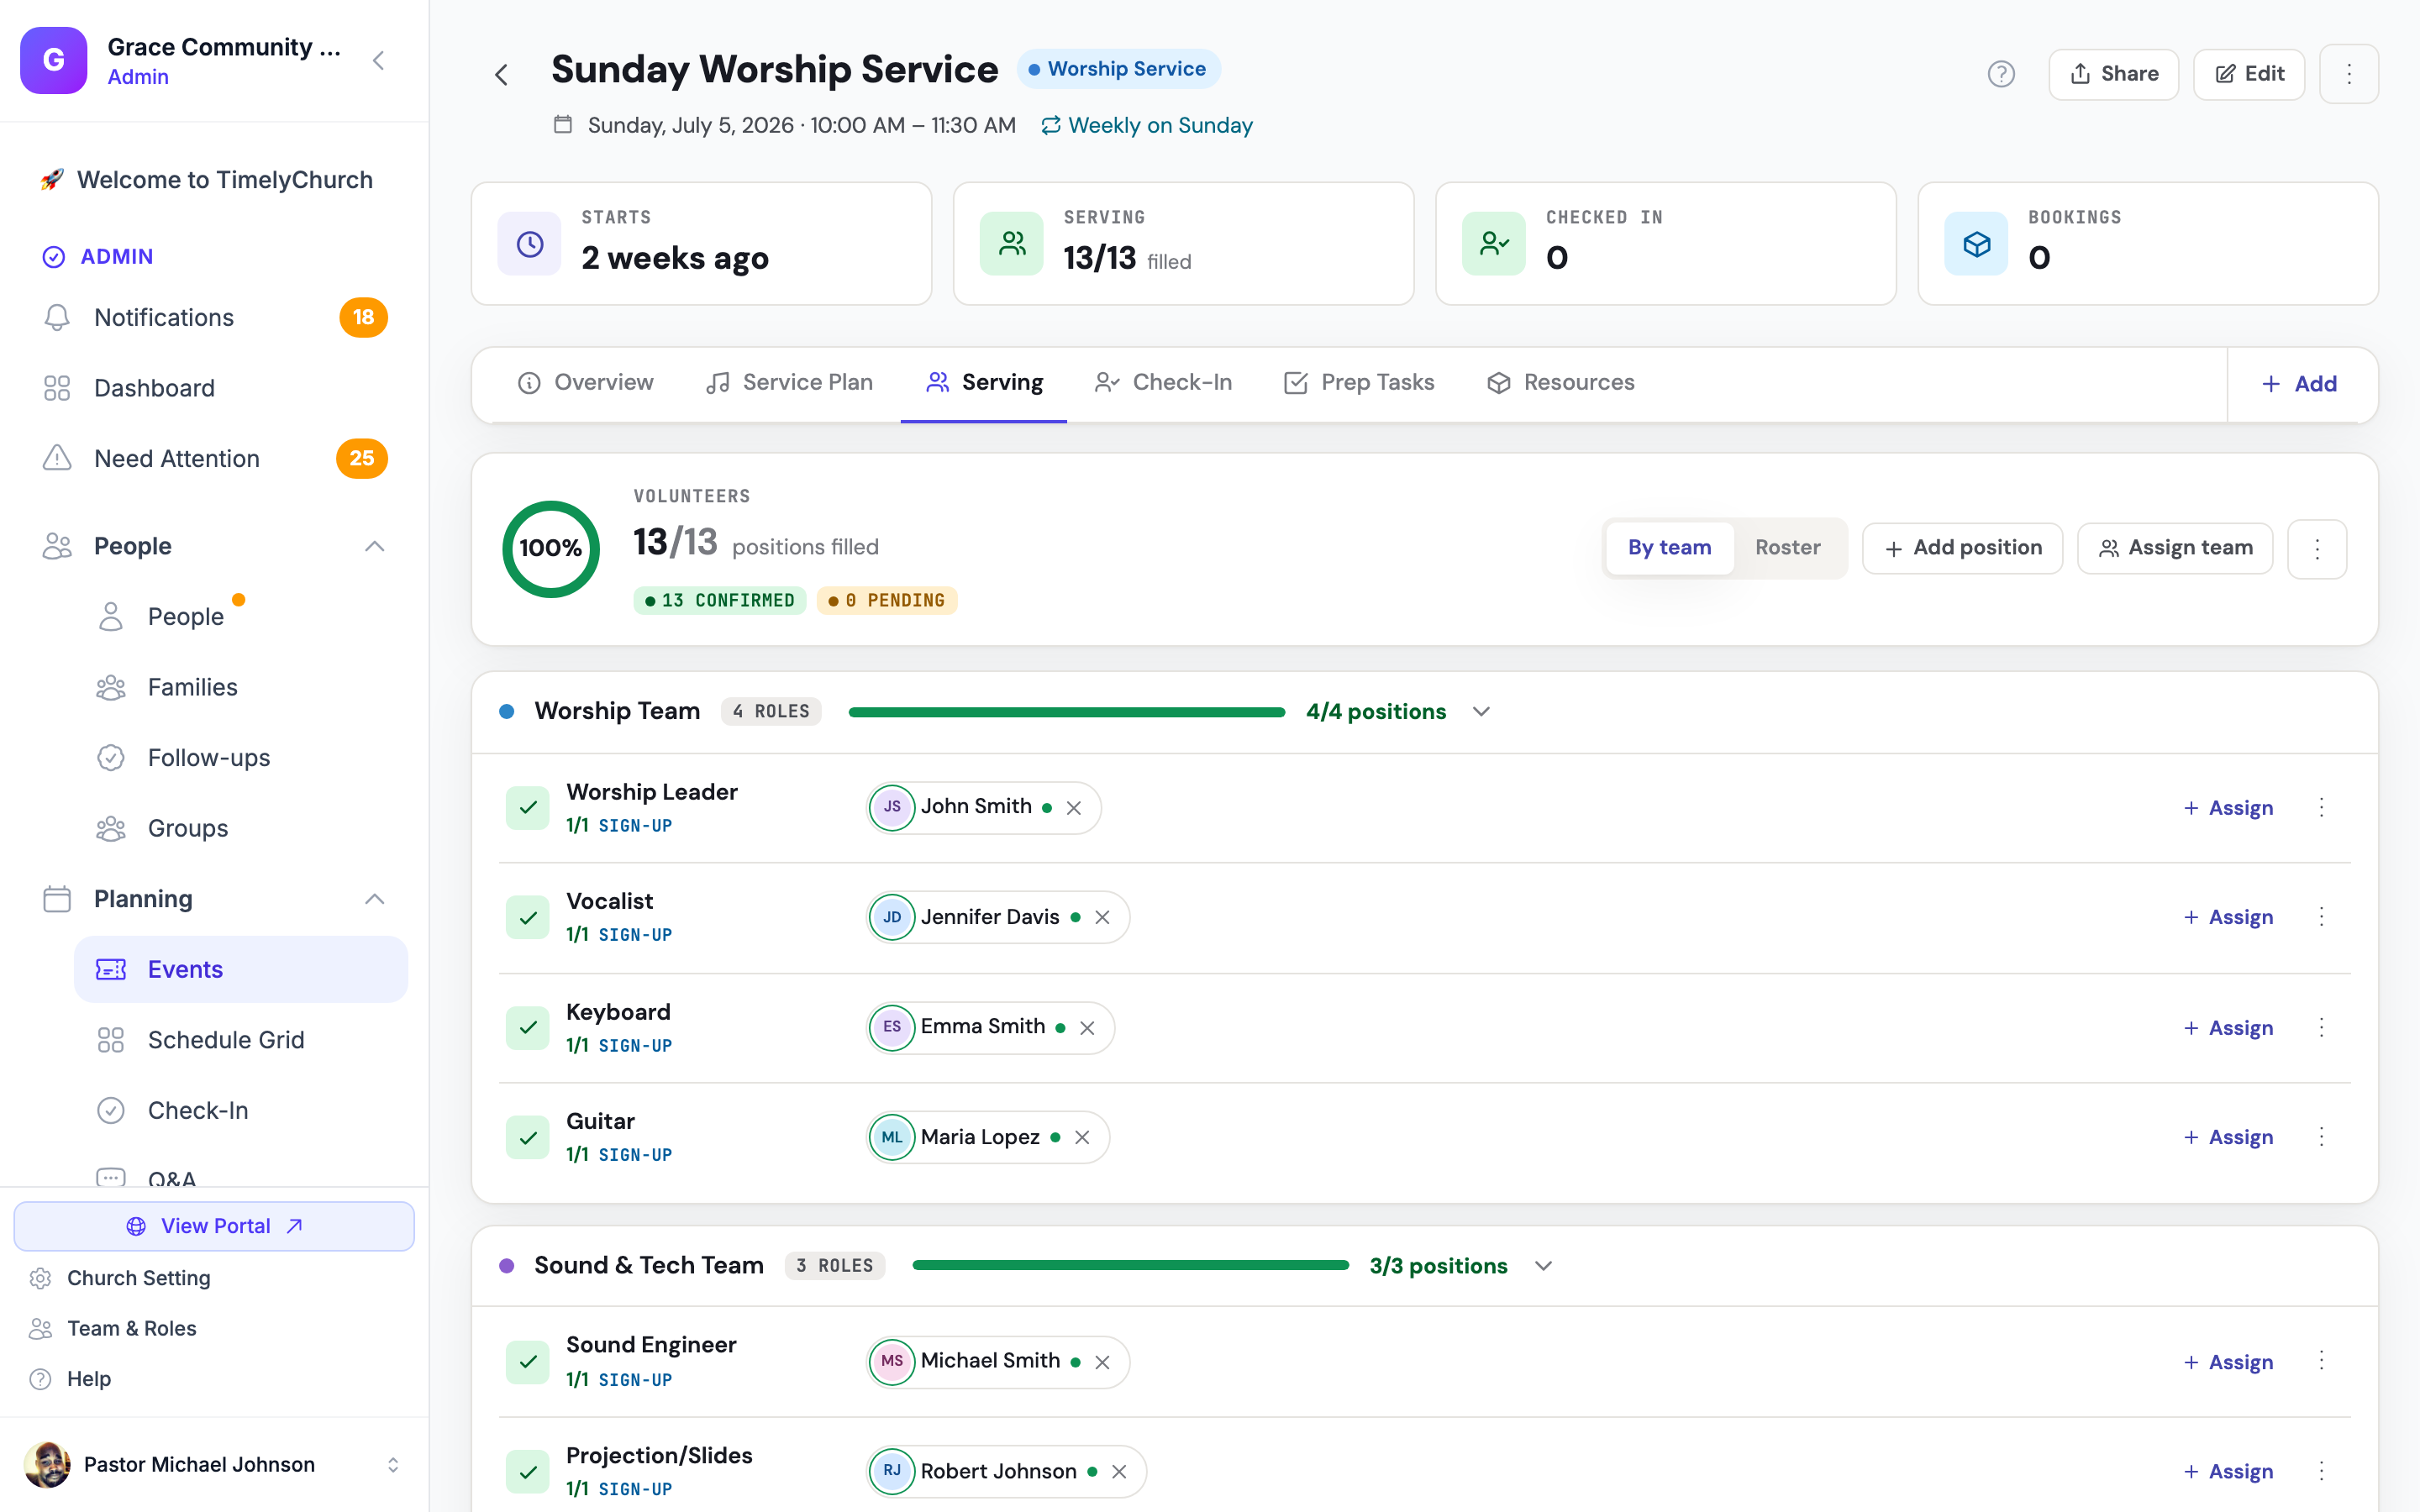Click the Weekly on Sunday recurrence link
This screenshot has width=2420, height=1512.
coord(1146,125)
